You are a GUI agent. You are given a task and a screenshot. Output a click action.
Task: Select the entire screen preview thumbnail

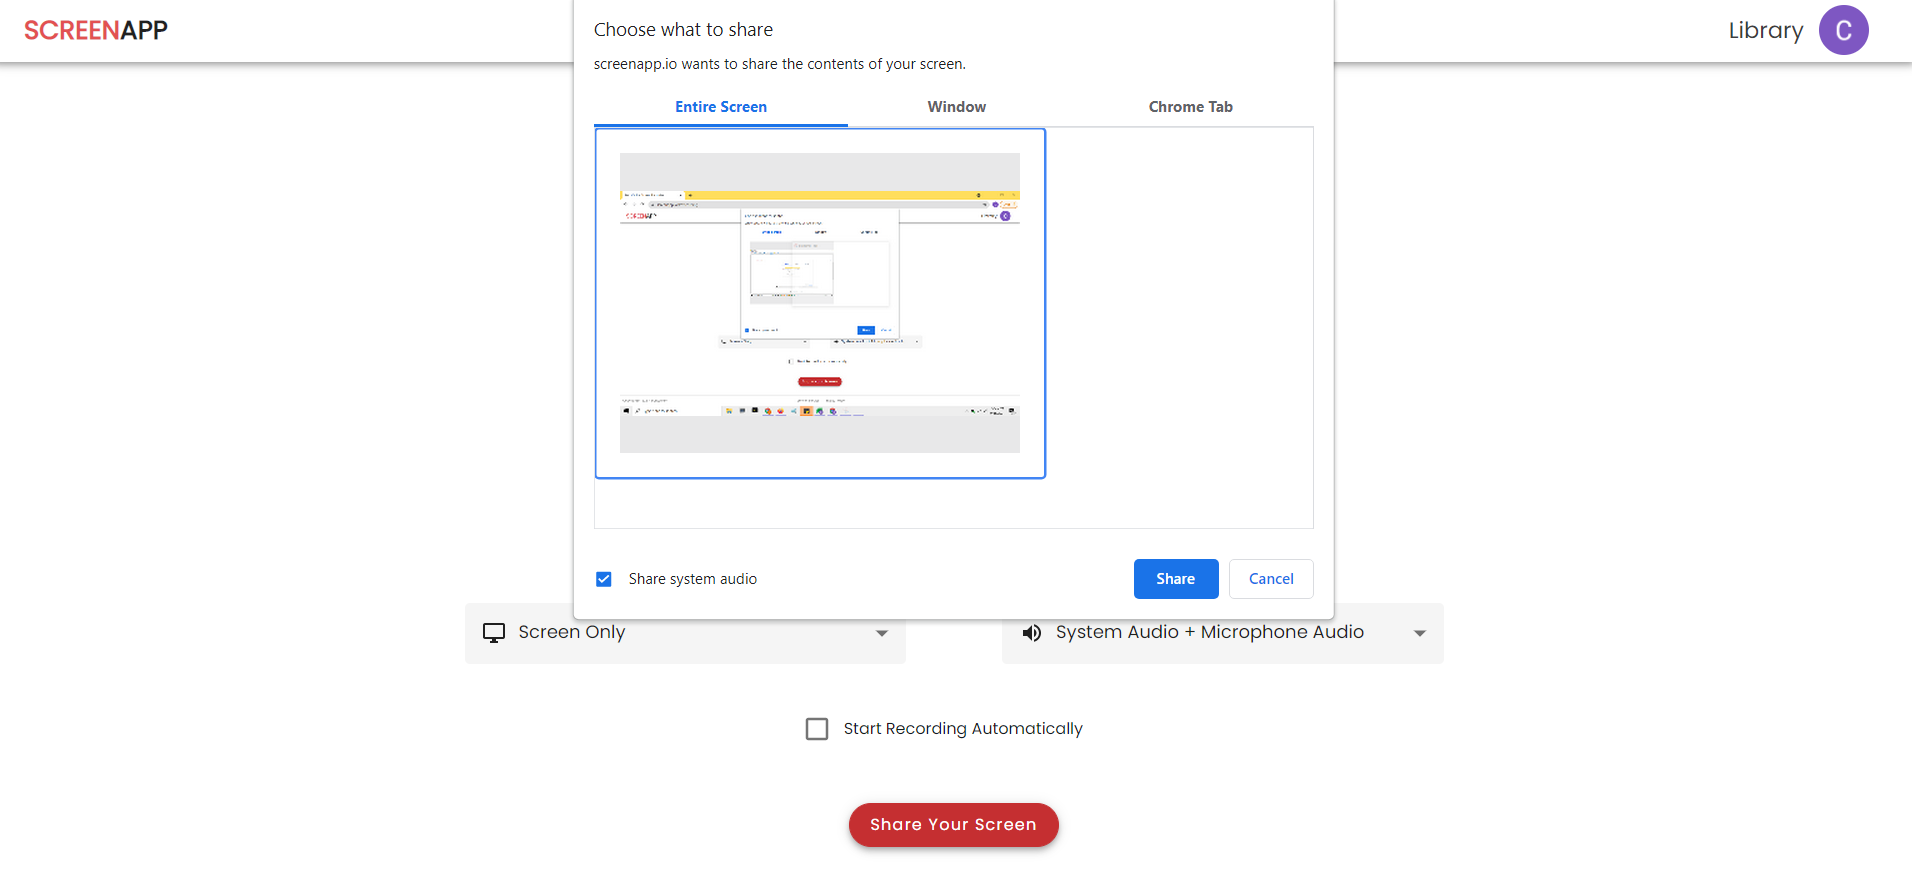click(820, 303)
